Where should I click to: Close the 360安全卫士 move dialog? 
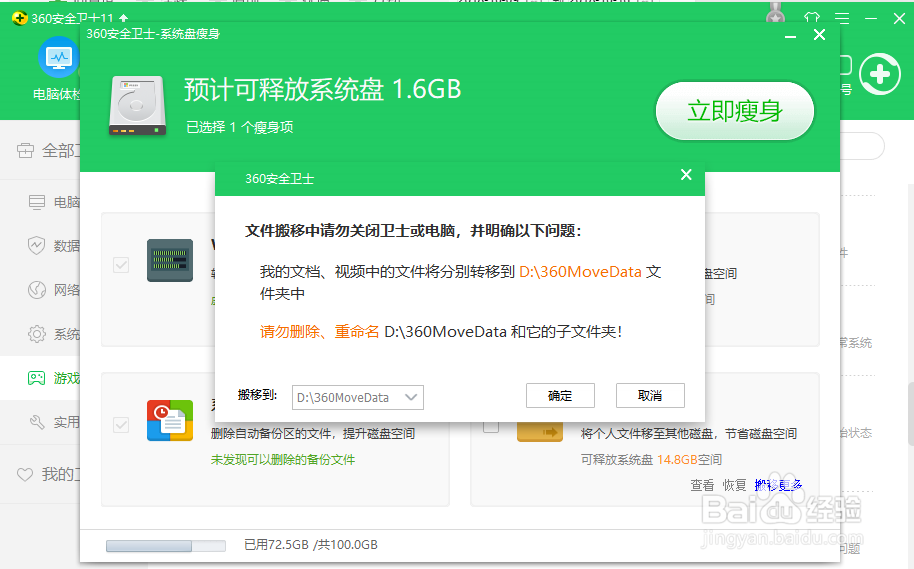coord(686,174)
